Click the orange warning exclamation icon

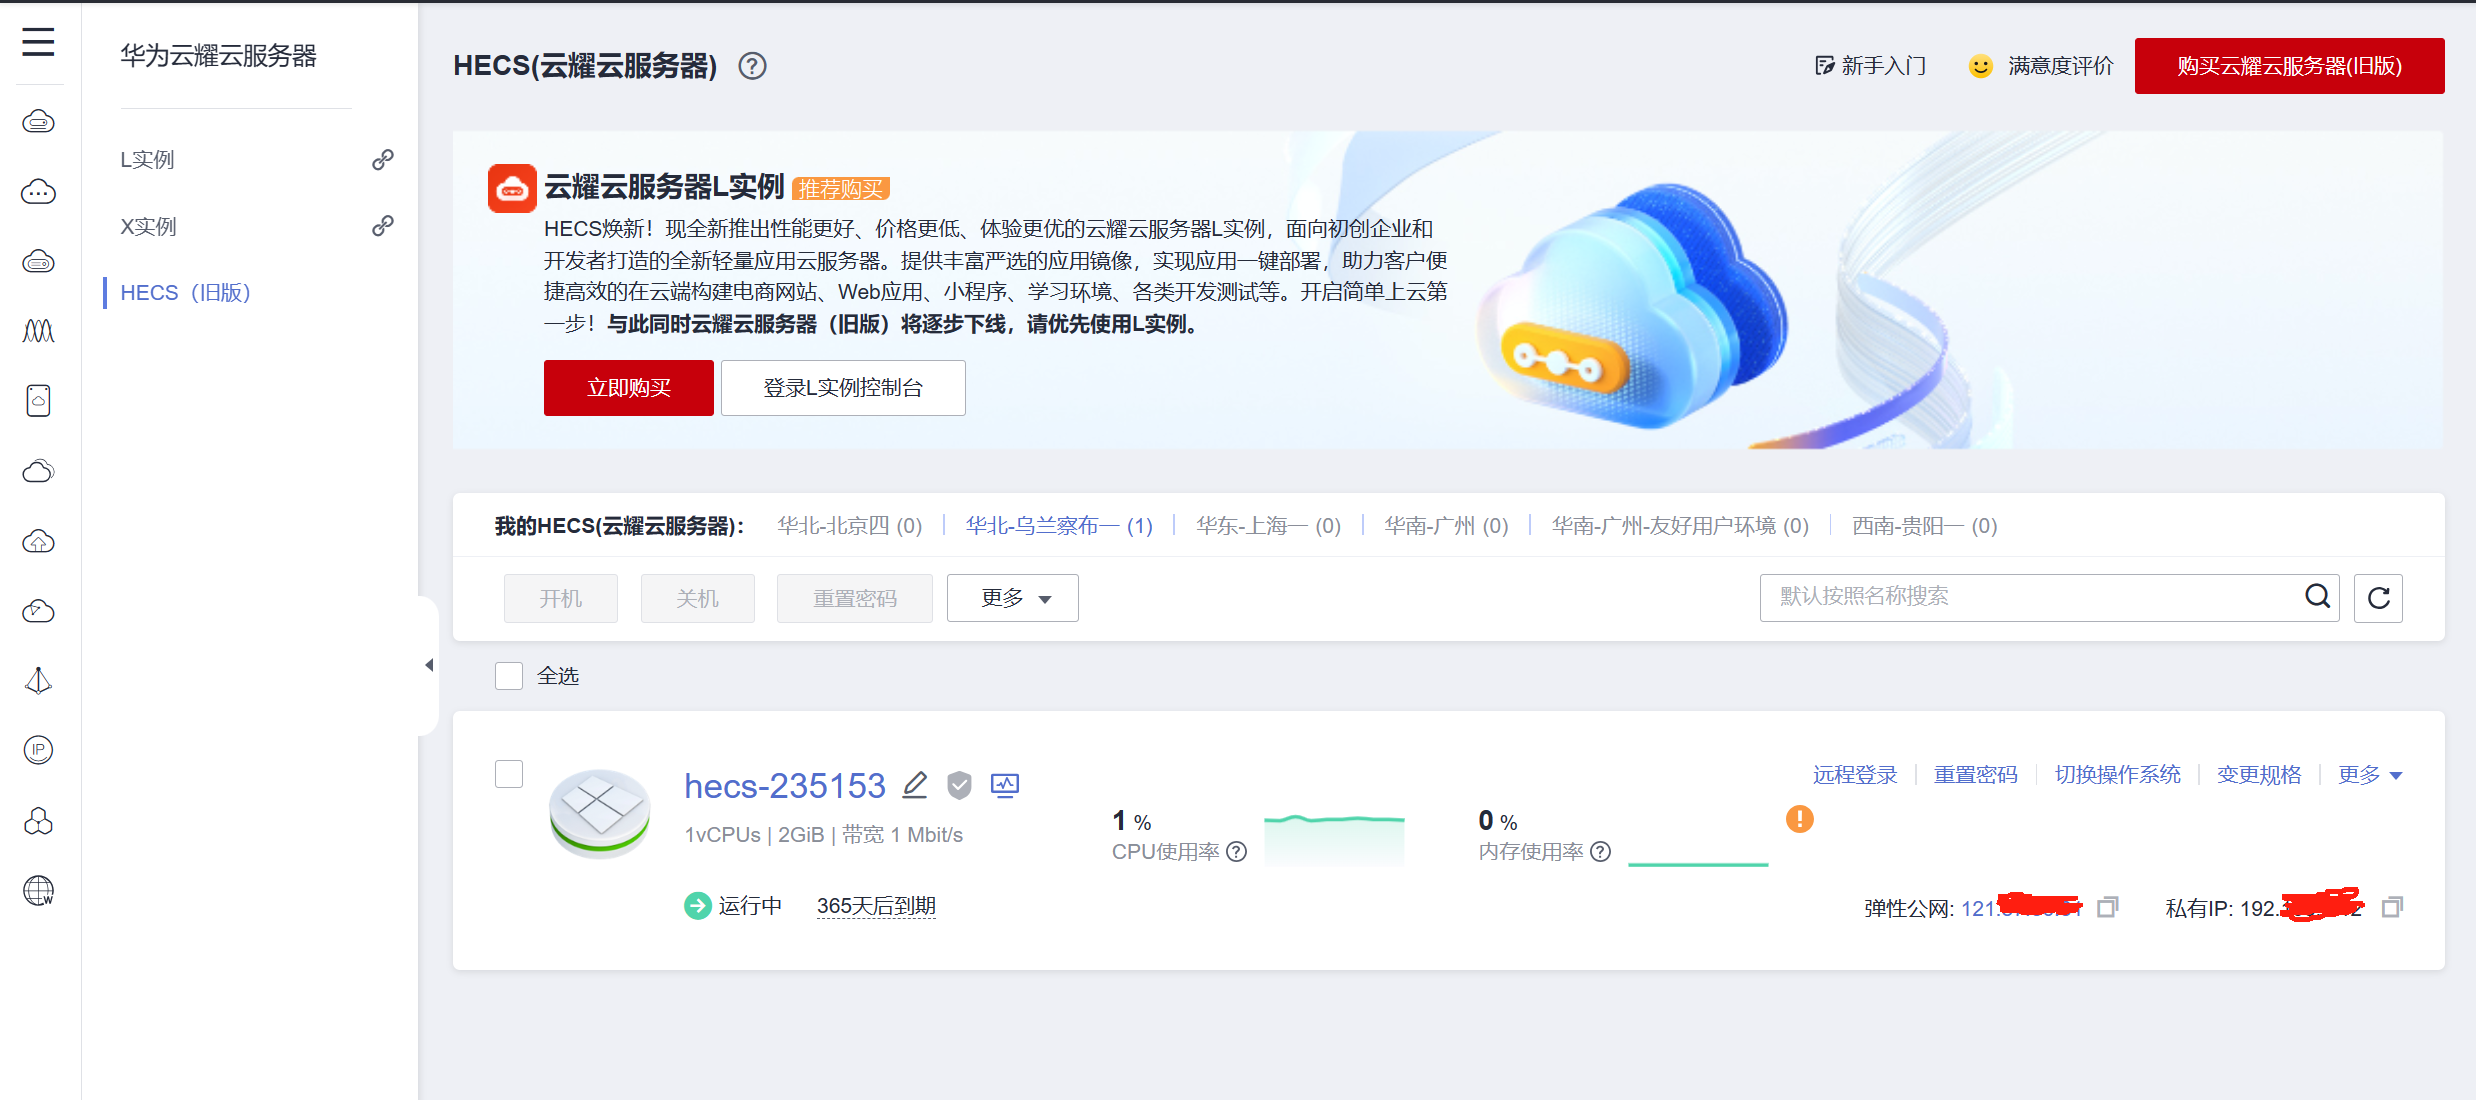click(1799, 820)
